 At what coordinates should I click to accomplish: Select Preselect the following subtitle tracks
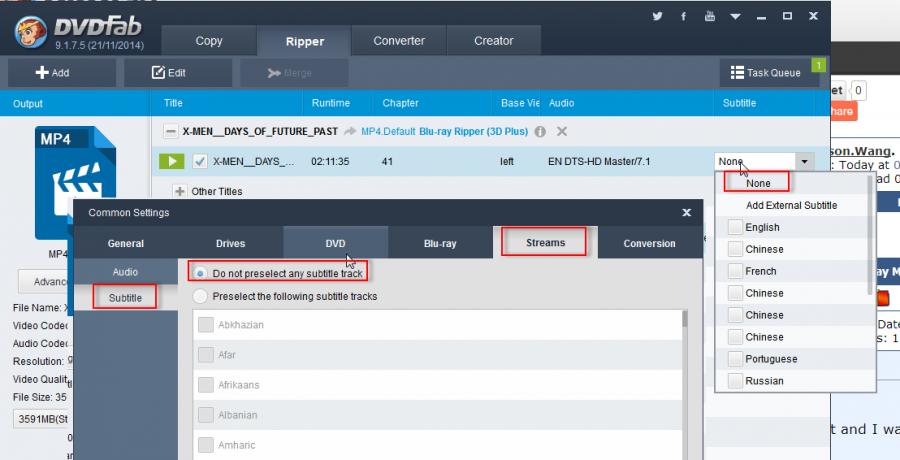pyautogui.click(x=200, y=297)
